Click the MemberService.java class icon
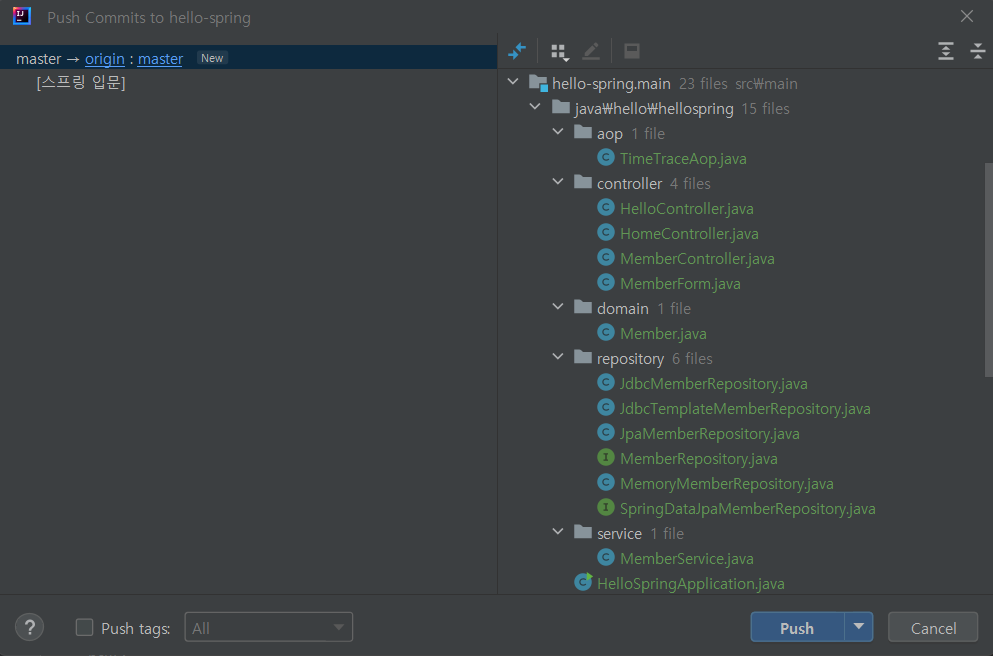 tap(605, 558)
